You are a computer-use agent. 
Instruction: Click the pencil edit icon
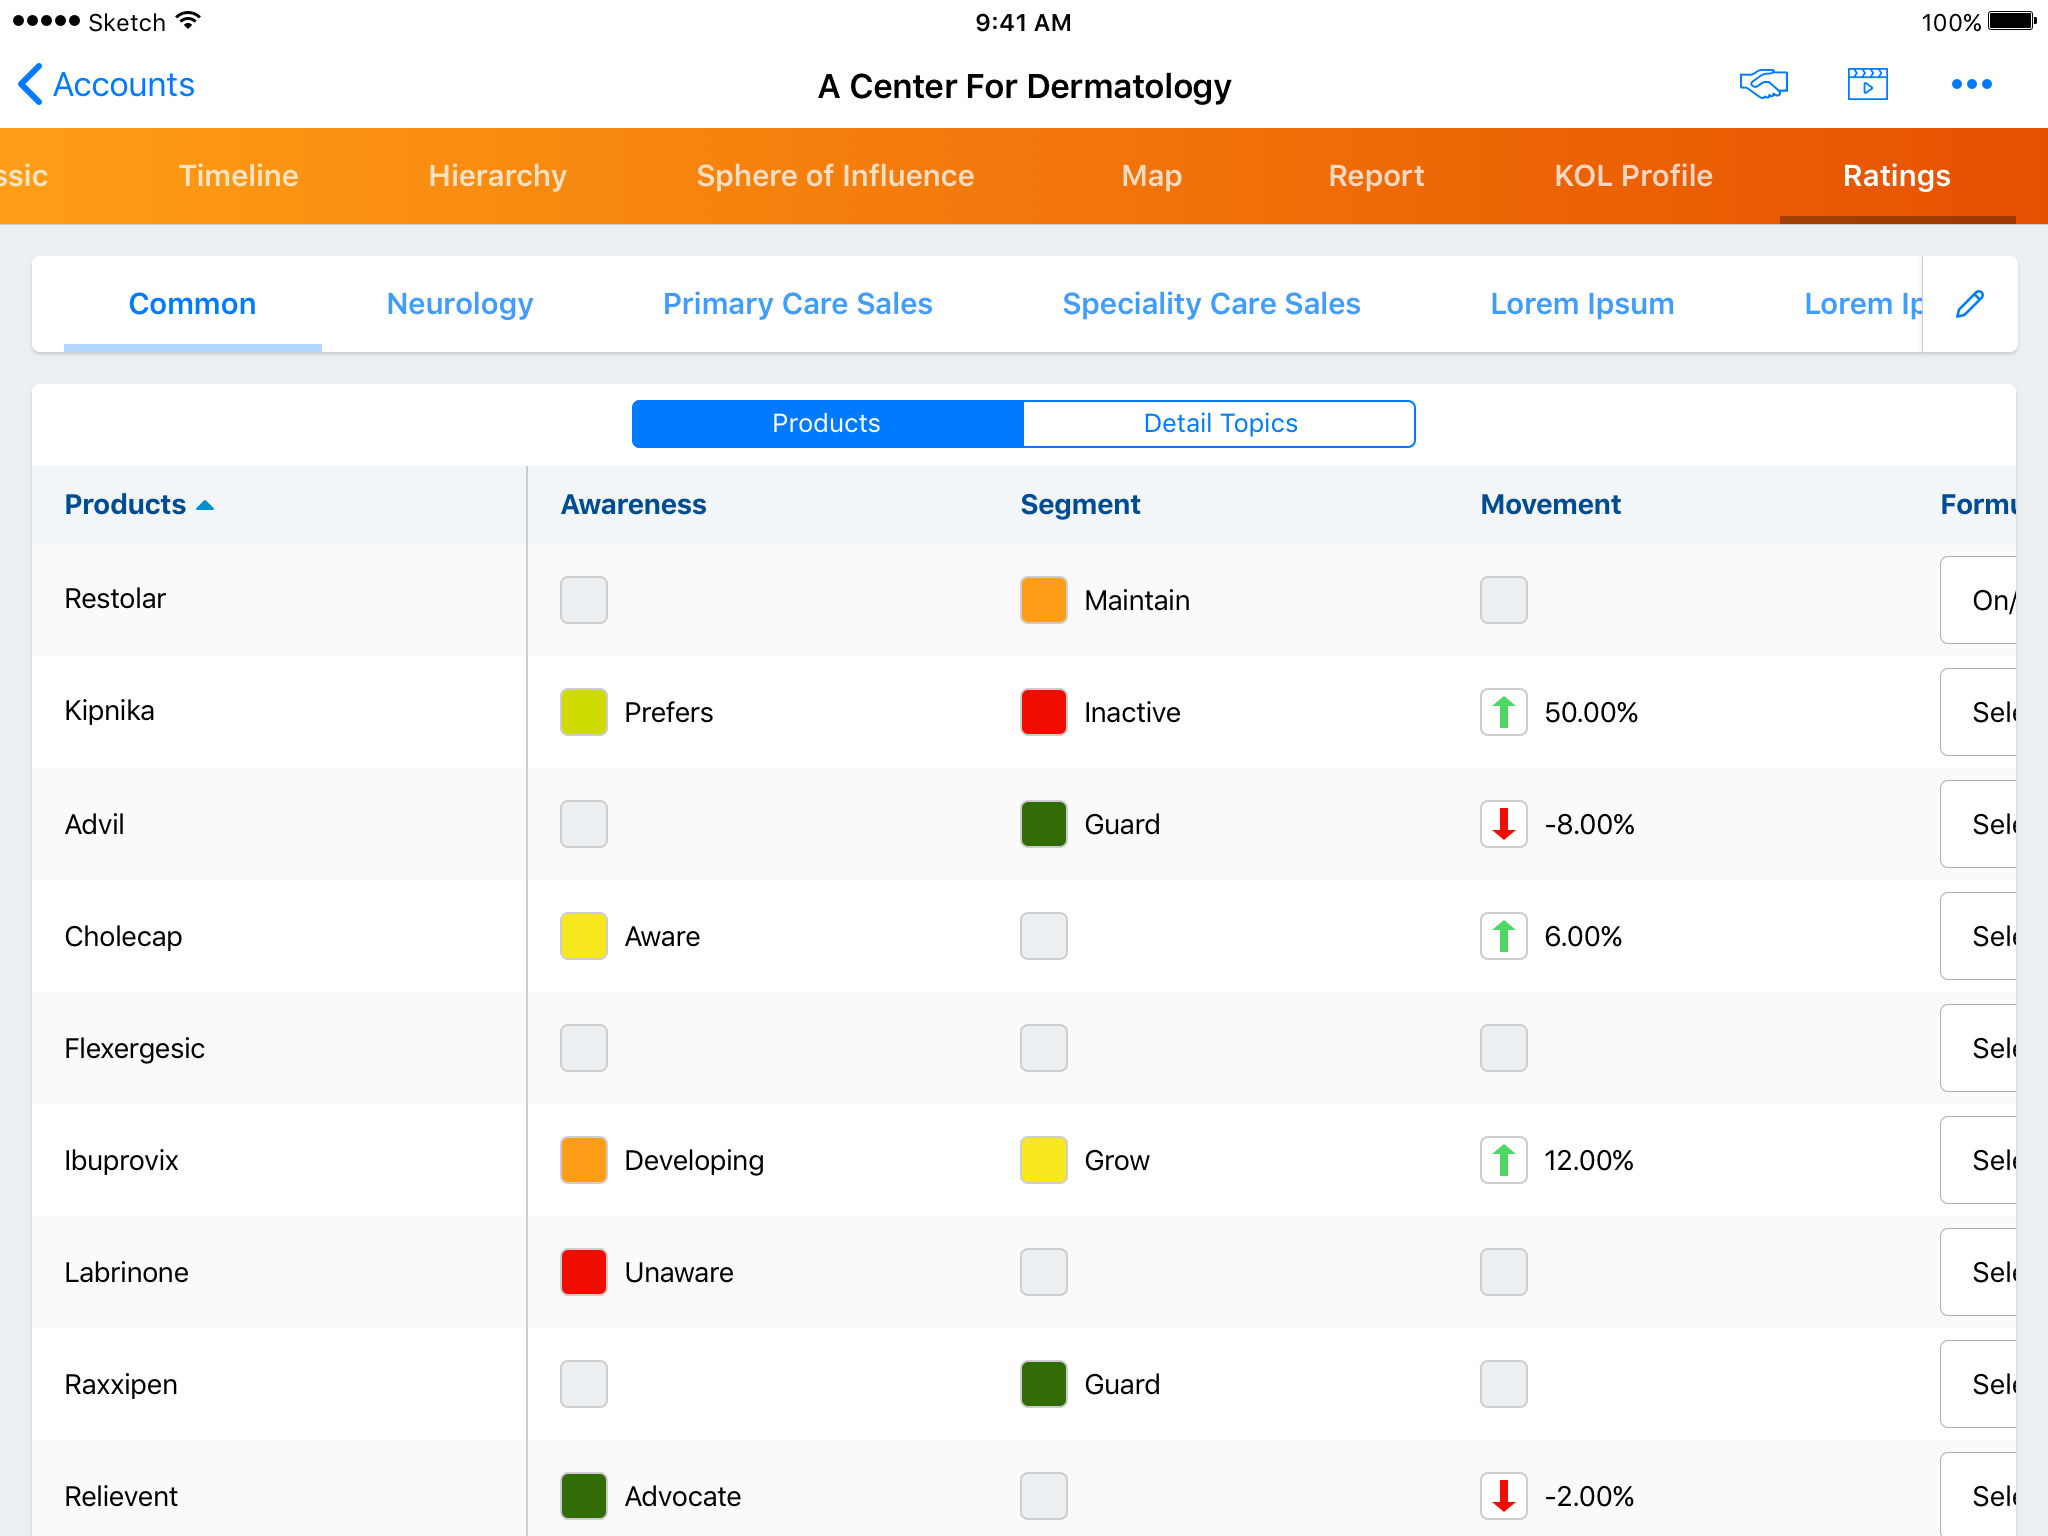1969,304
